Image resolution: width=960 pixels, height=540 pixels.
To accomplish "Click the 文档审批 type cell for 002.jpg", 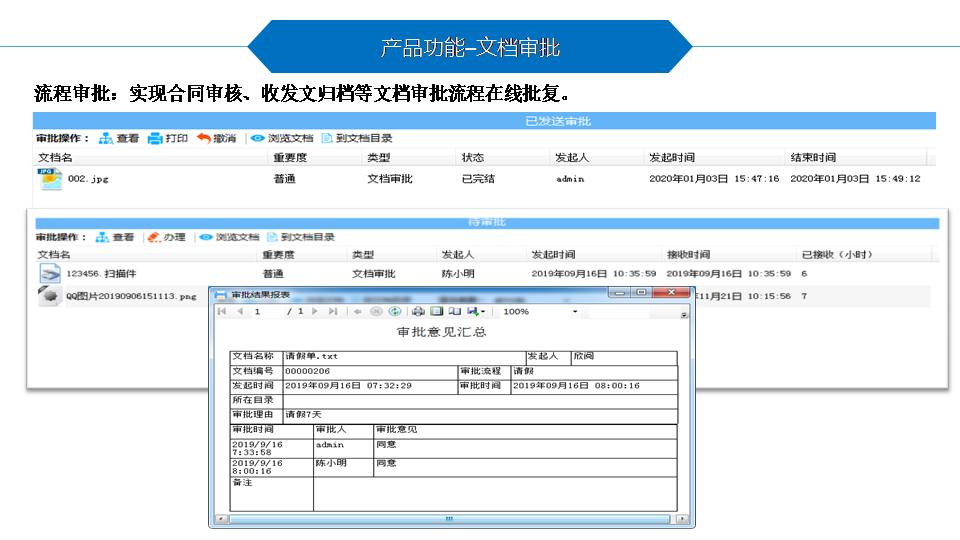I will (x=390, y=179).
